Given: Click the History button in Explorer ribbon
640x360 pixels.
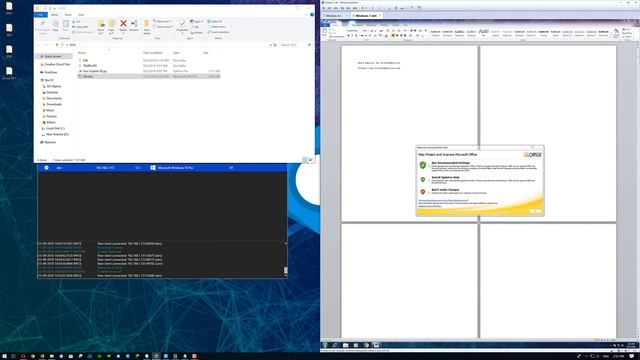Looking at the screenshot, I should click(x=196, y=32).
